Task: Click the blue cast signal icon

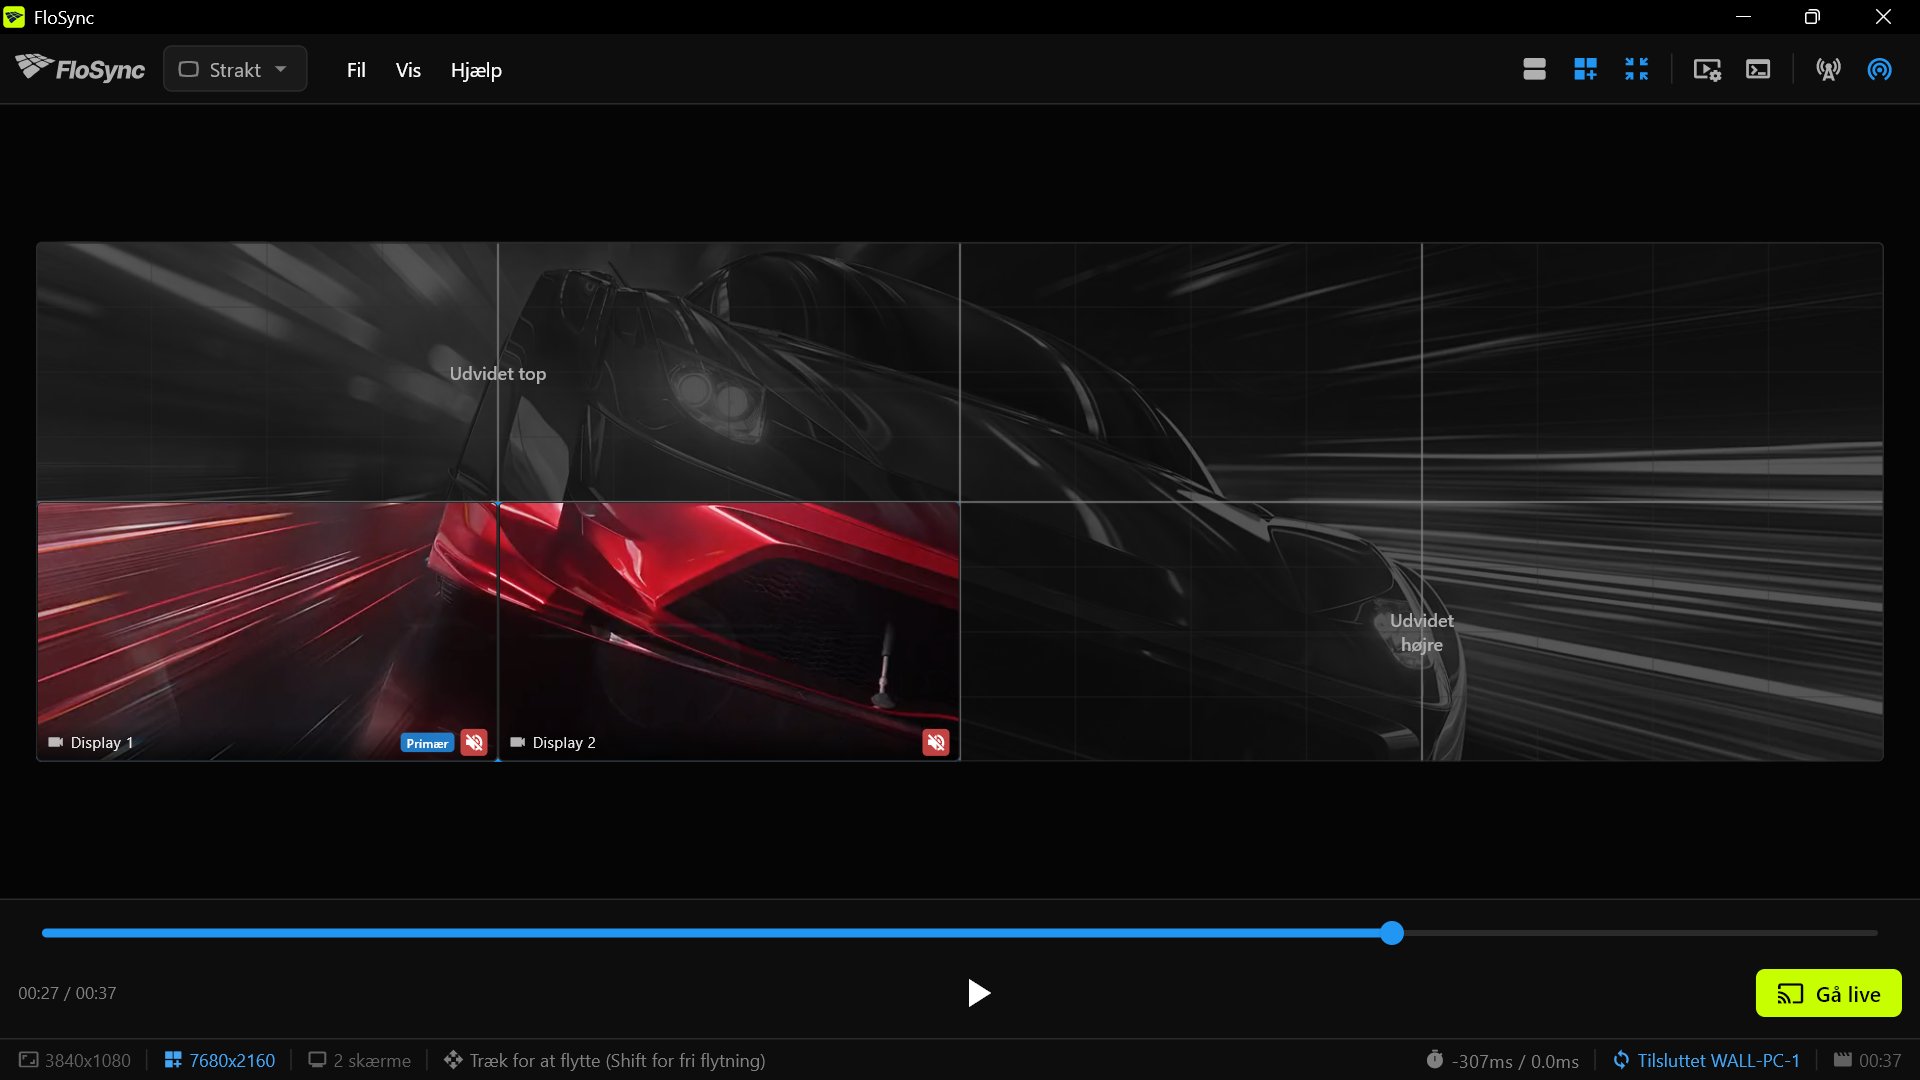Action: [x=1879, y=69]
